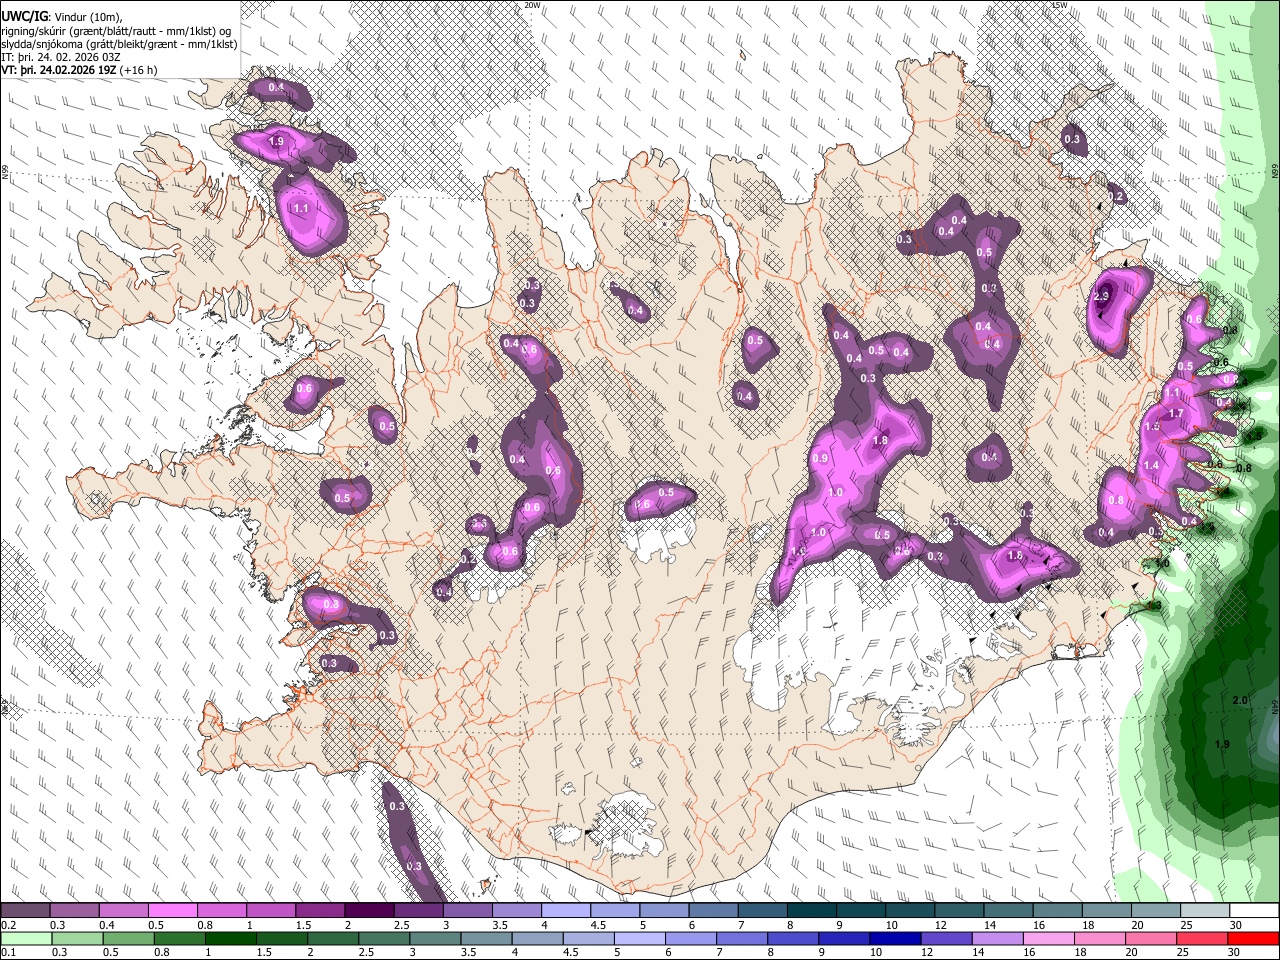Click the deep blue 10 rain legend swatch
This screenshot has width=1280, height=960.
[x=894, y=938]
